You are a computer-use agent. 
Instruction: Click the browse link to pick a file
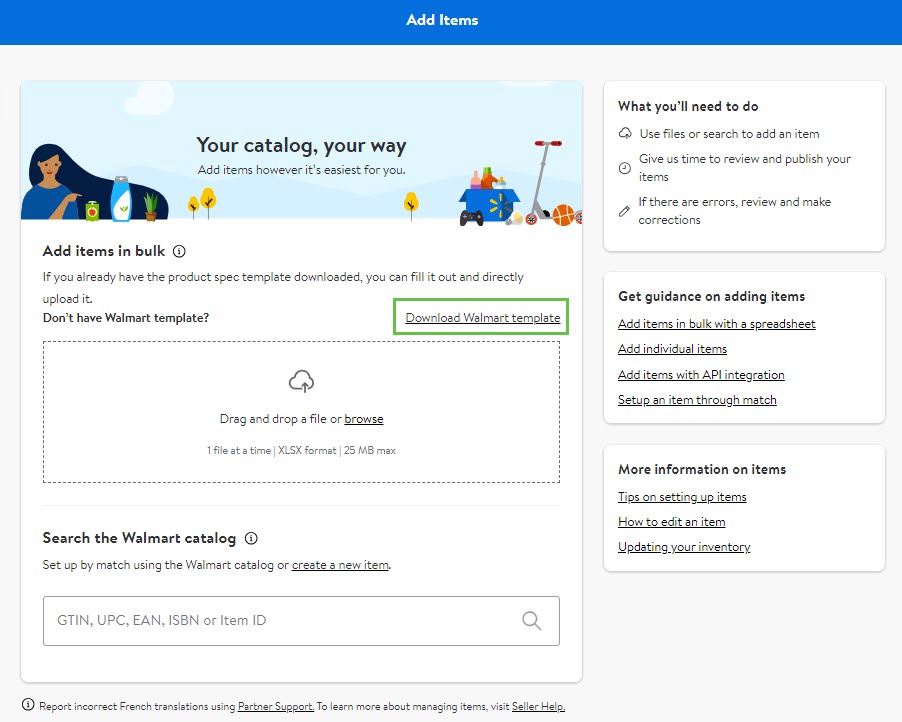tap(364, 419)
